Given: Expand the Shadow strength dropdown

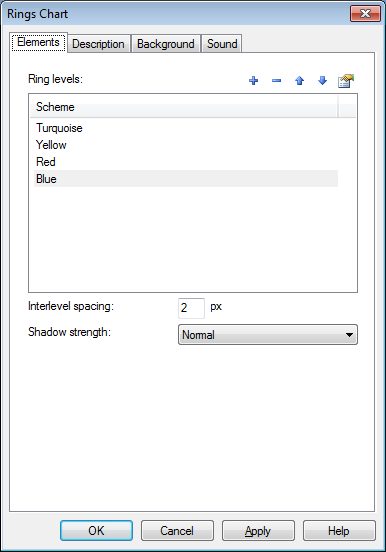Looking at the screenshot, I should point(268,334).
